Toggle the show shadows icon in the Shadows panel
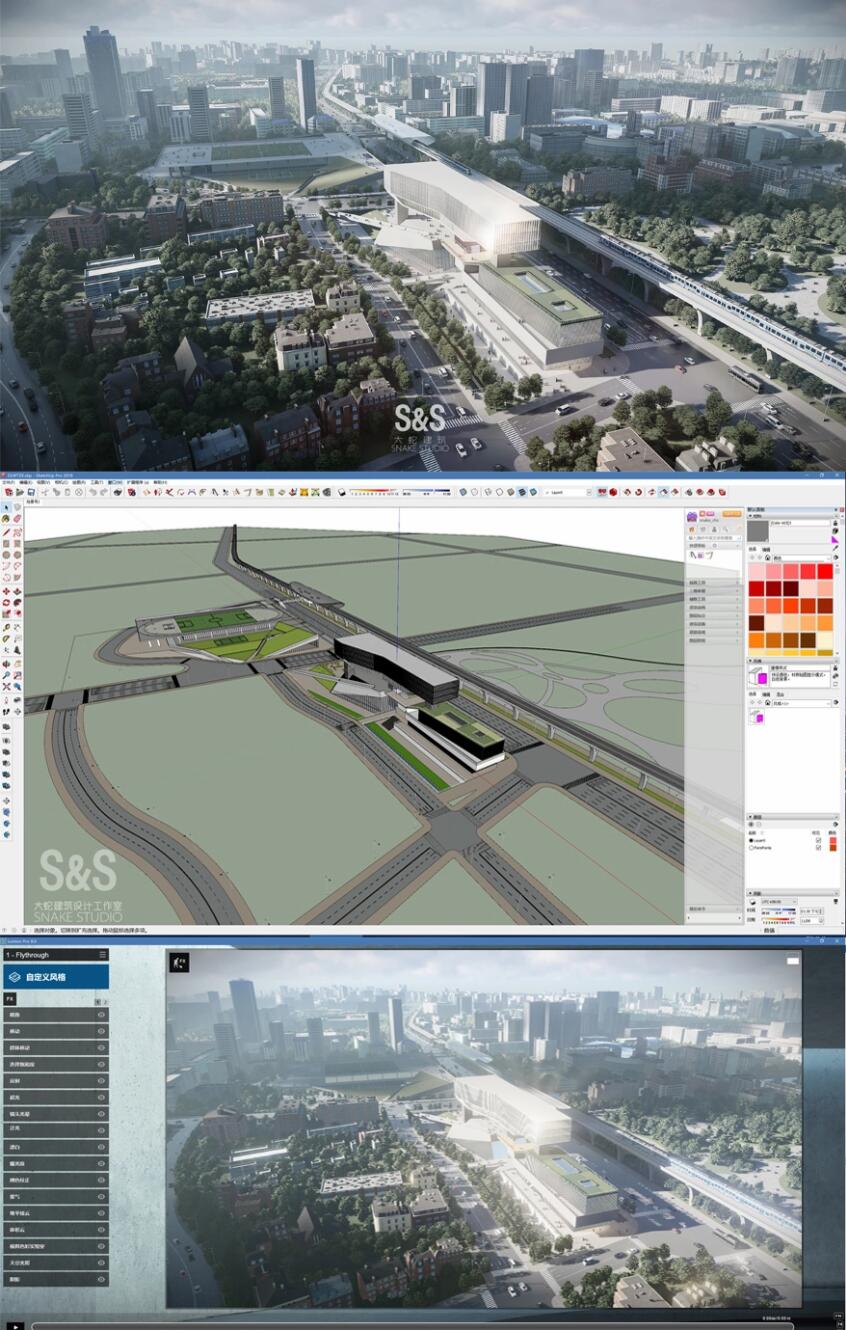Image resolution: width=846 pixels, height=1330 pixels. coord(753,902)
